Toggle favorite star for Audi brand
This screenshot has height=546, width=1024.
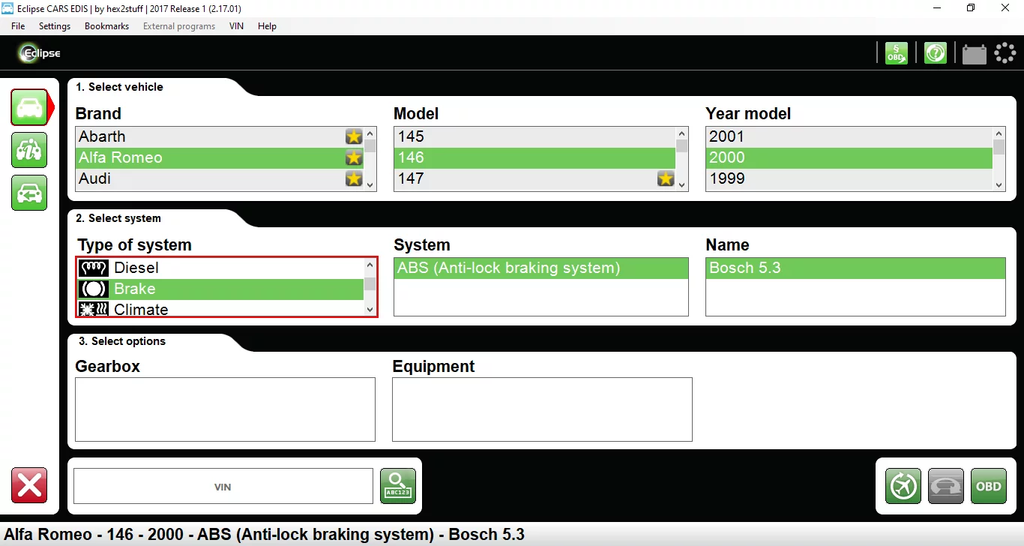[x=353, y=179]
